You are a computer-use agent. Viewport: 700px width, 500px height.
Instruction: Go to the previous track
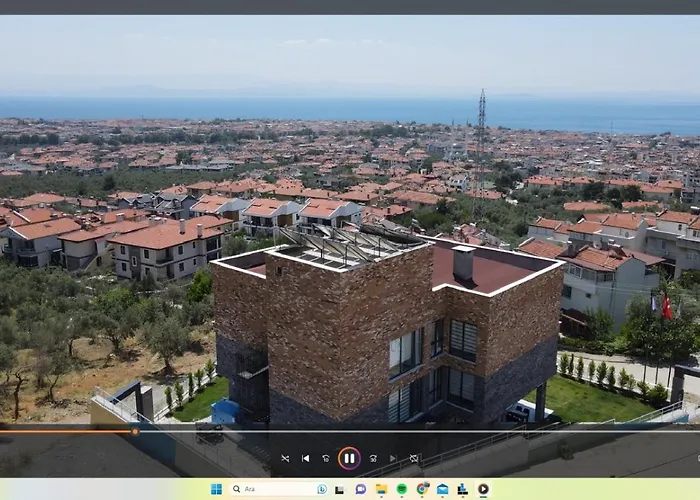click(306, 459)
